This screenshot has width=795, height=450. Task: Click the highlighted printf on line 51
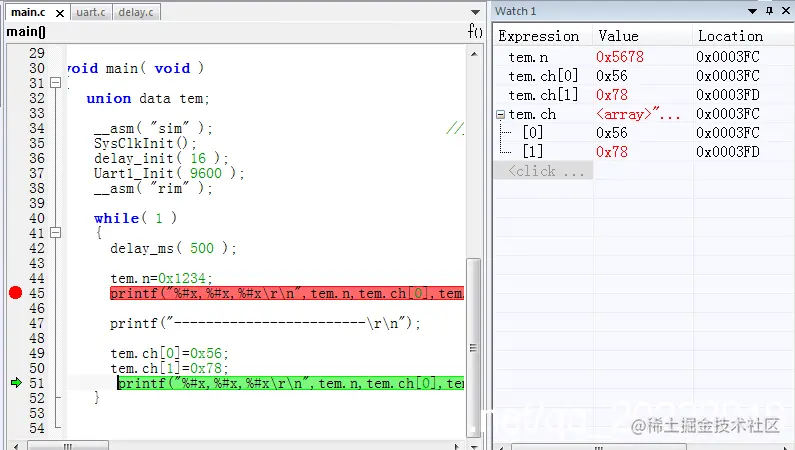coord(291,383)
